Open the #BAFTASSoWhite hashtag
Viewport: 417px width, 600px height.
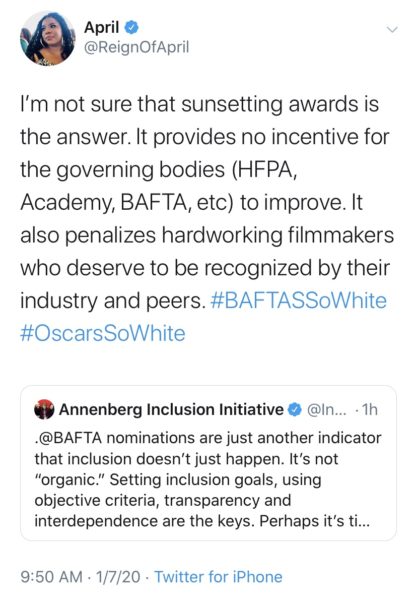point(299,300)
